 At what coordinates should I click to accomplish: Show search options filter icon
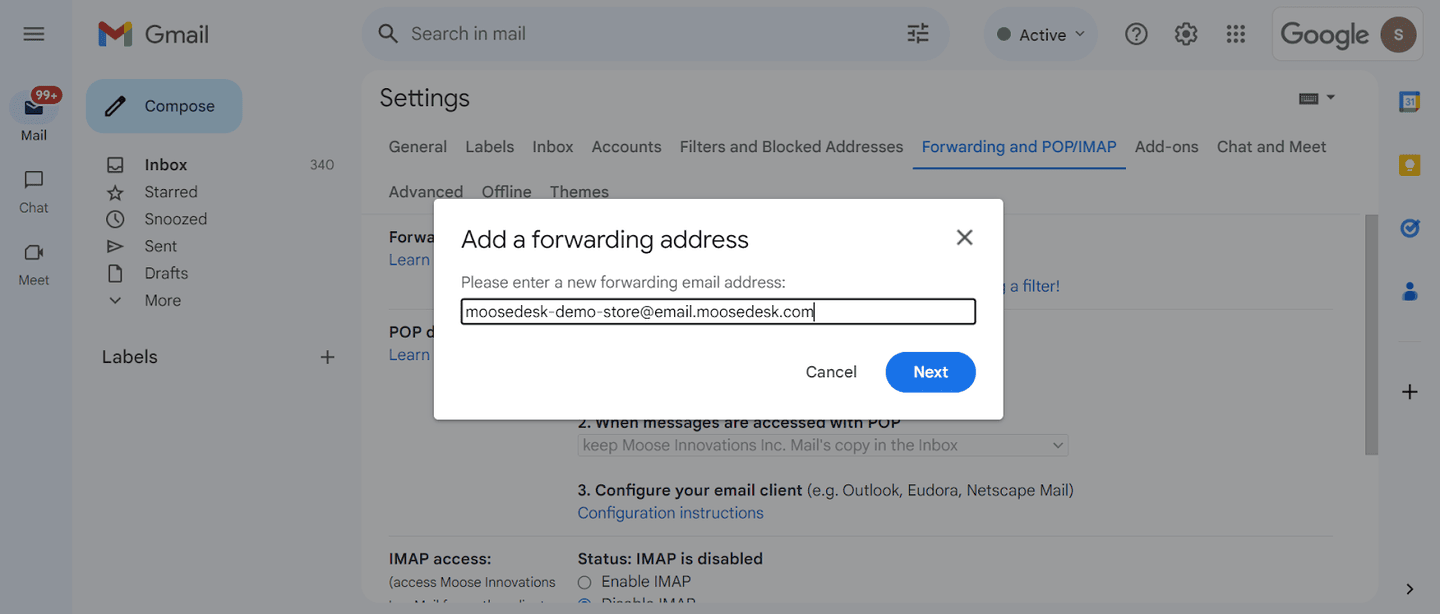coord(918,34)
